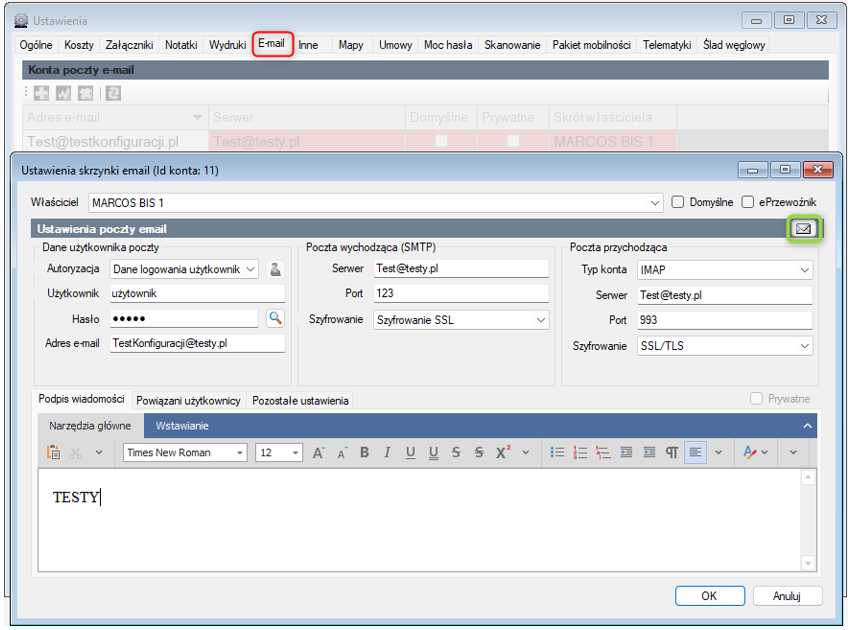Insert a multilevel list
The image size is (852, 630).
(x=603, y=452)
